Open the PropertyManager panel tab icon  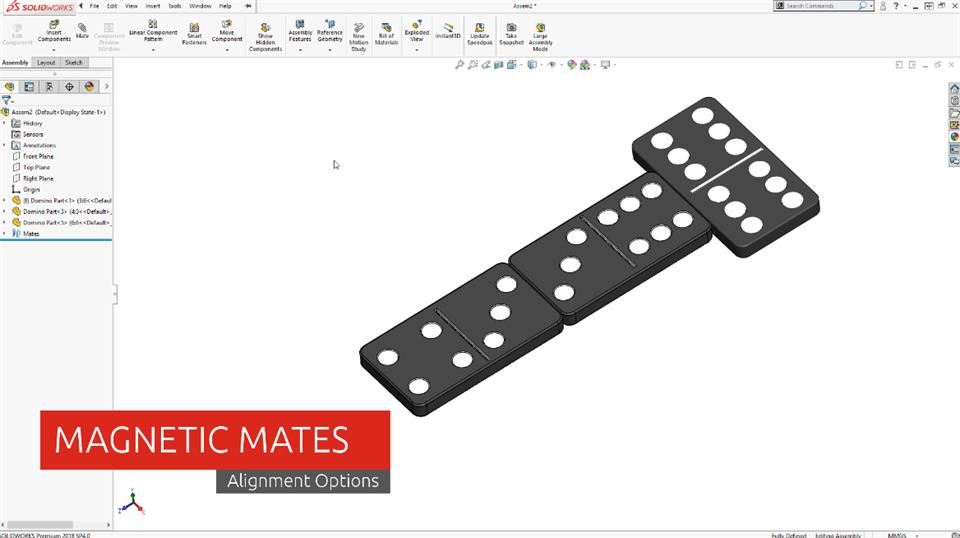tap(29, 87)
